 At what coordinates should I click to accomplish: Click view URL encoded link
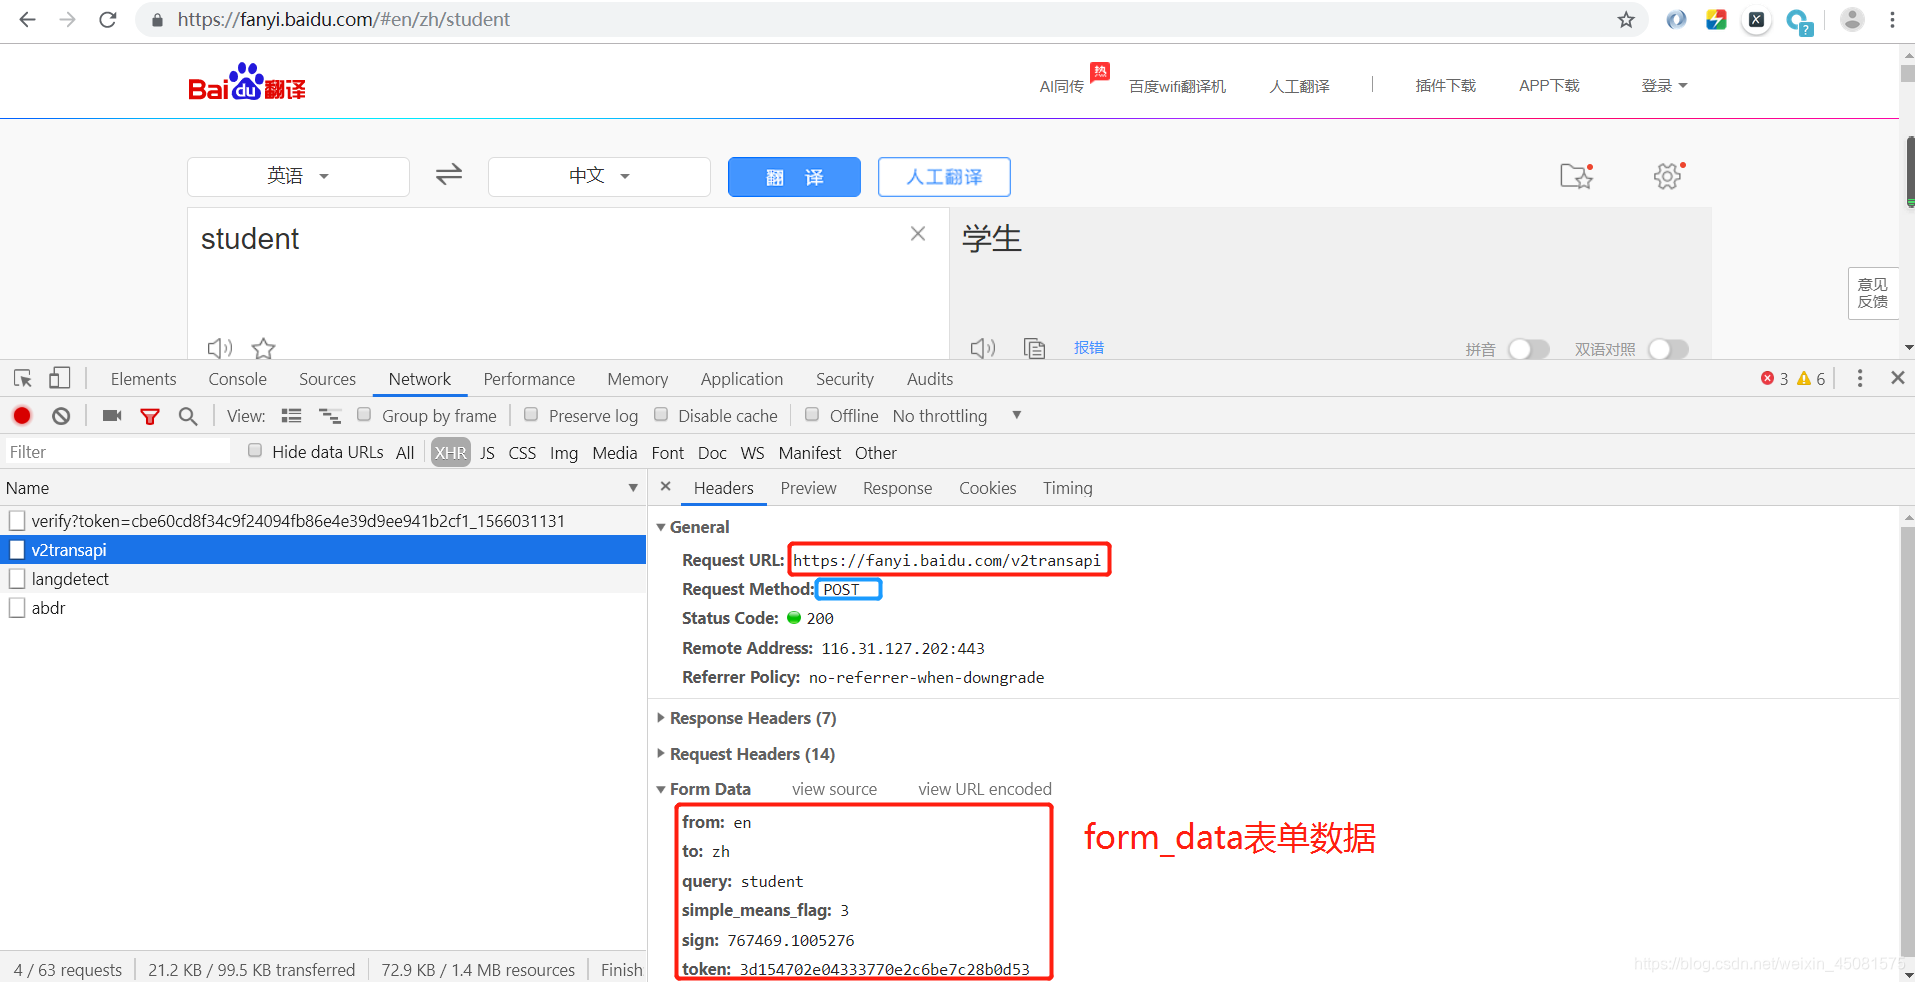985,789
